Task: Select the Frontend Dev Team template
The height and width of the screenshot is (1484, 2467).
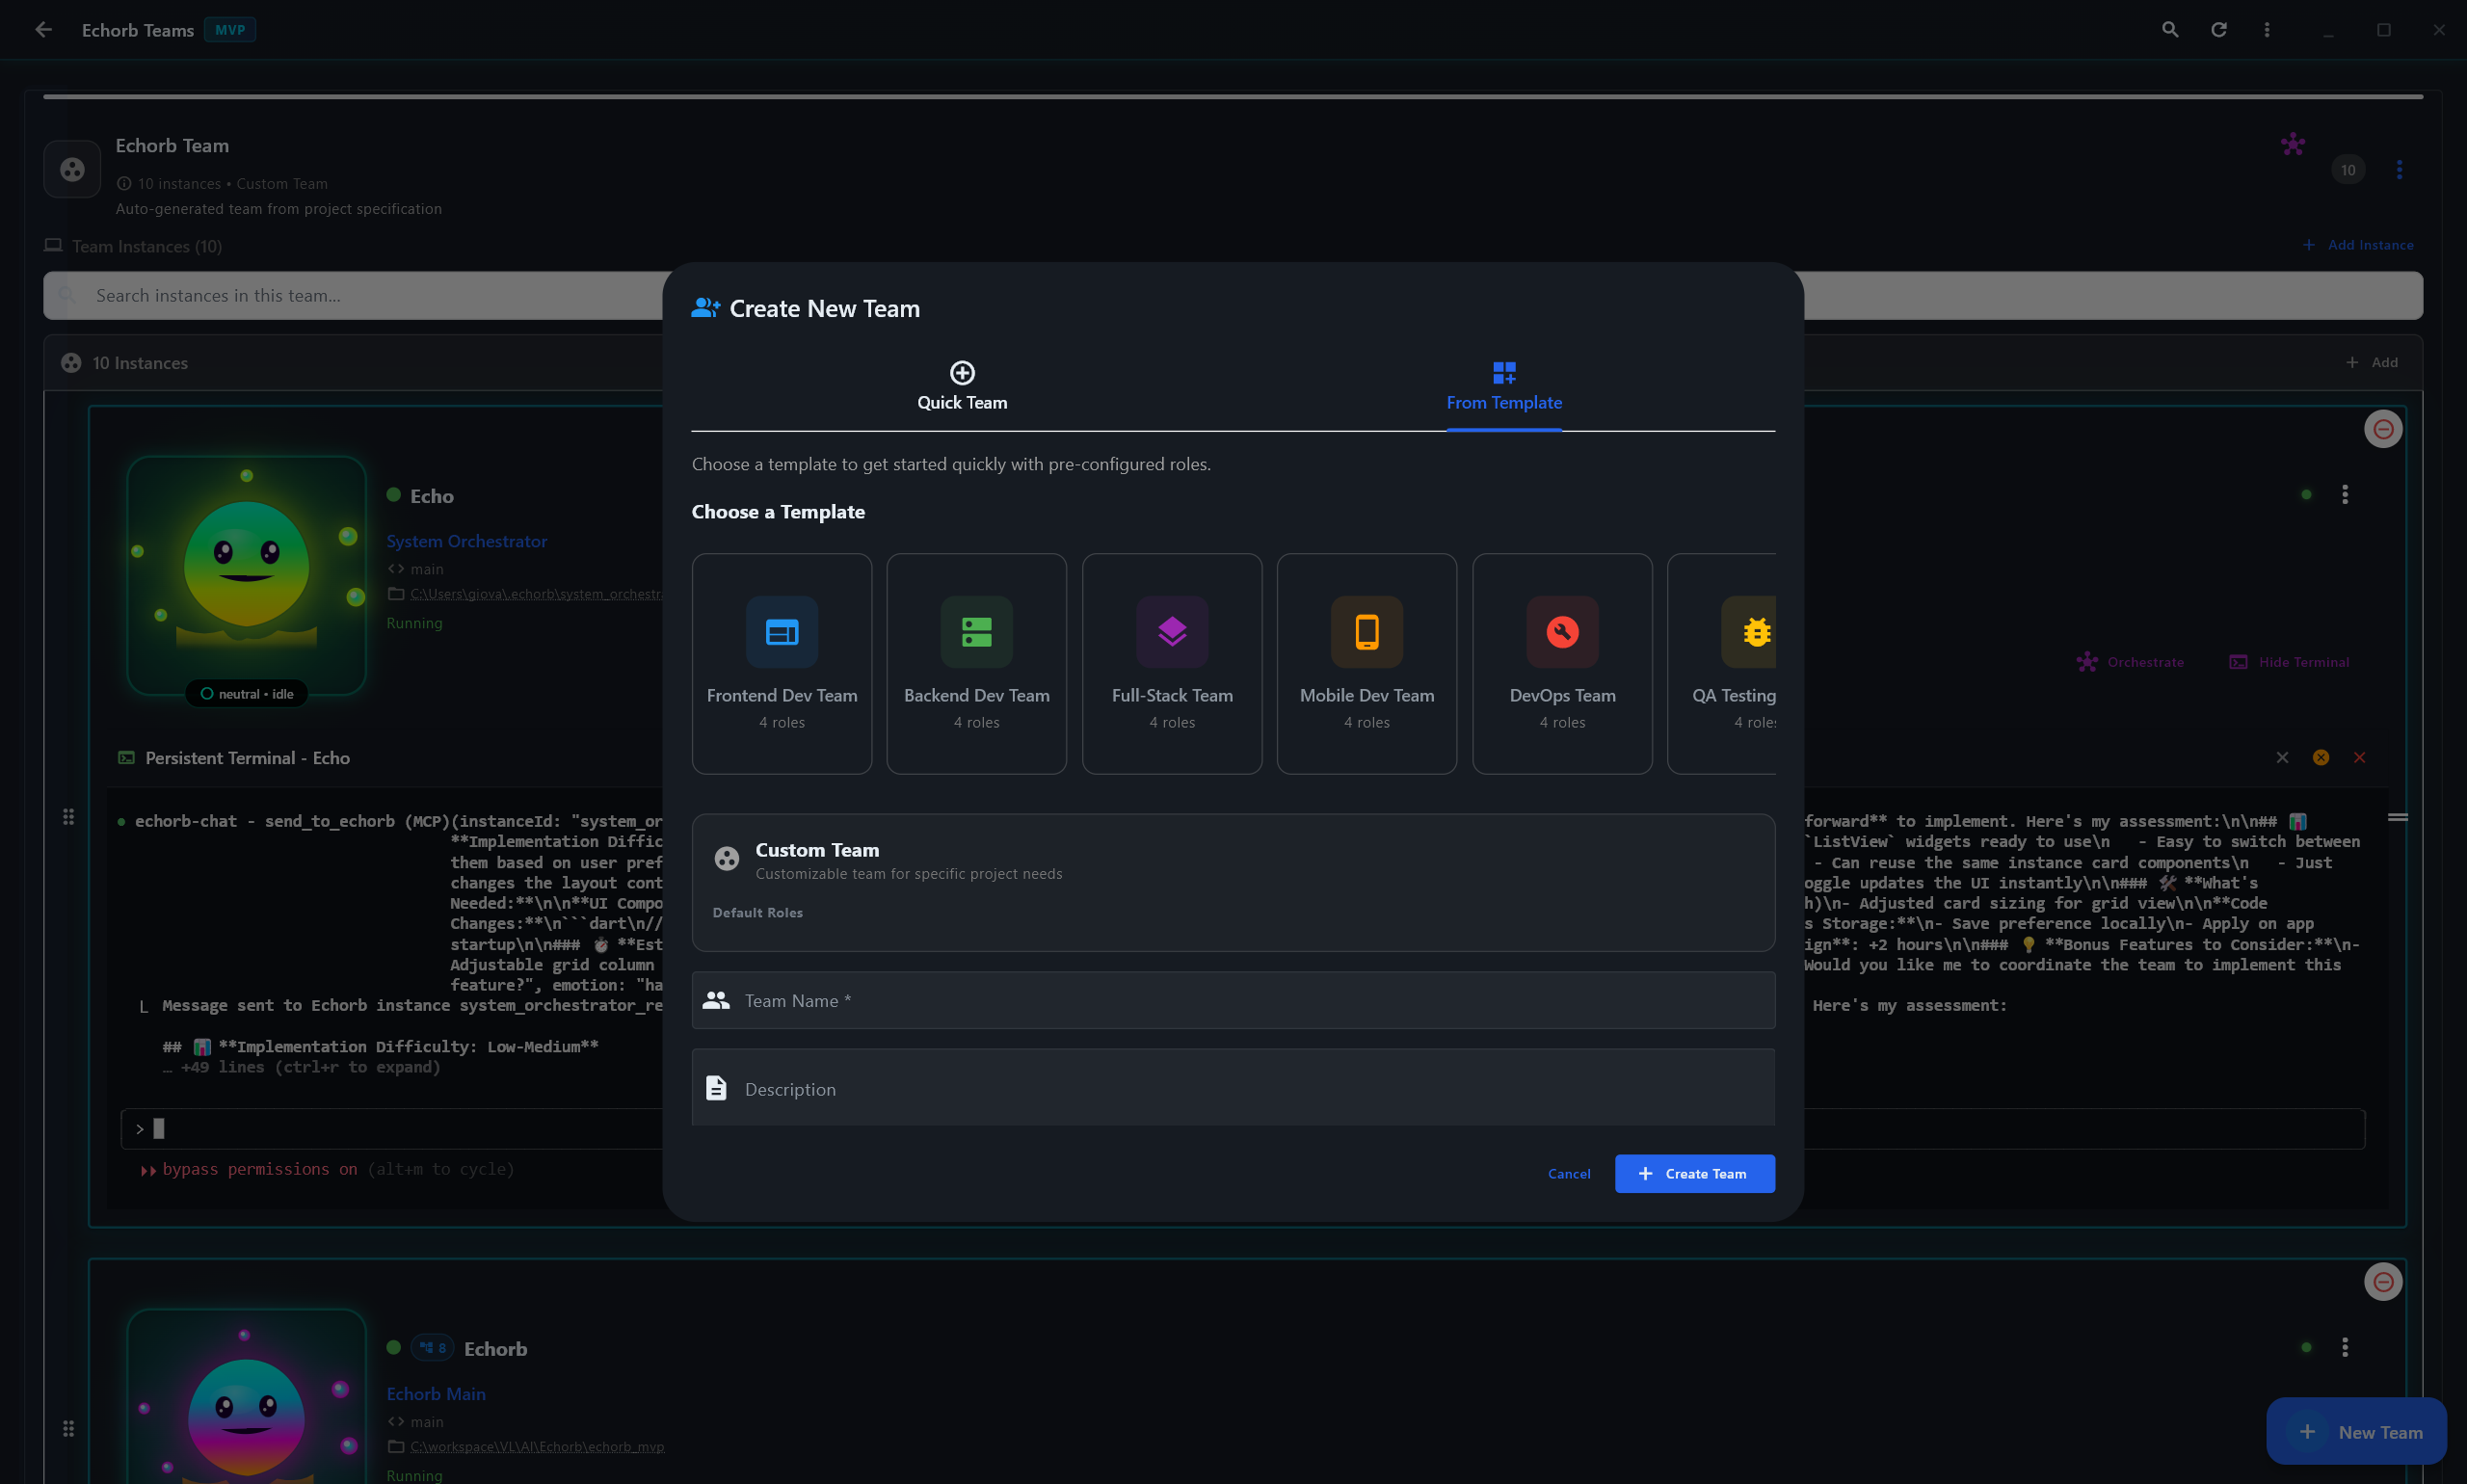Action: tap(781, 662)
